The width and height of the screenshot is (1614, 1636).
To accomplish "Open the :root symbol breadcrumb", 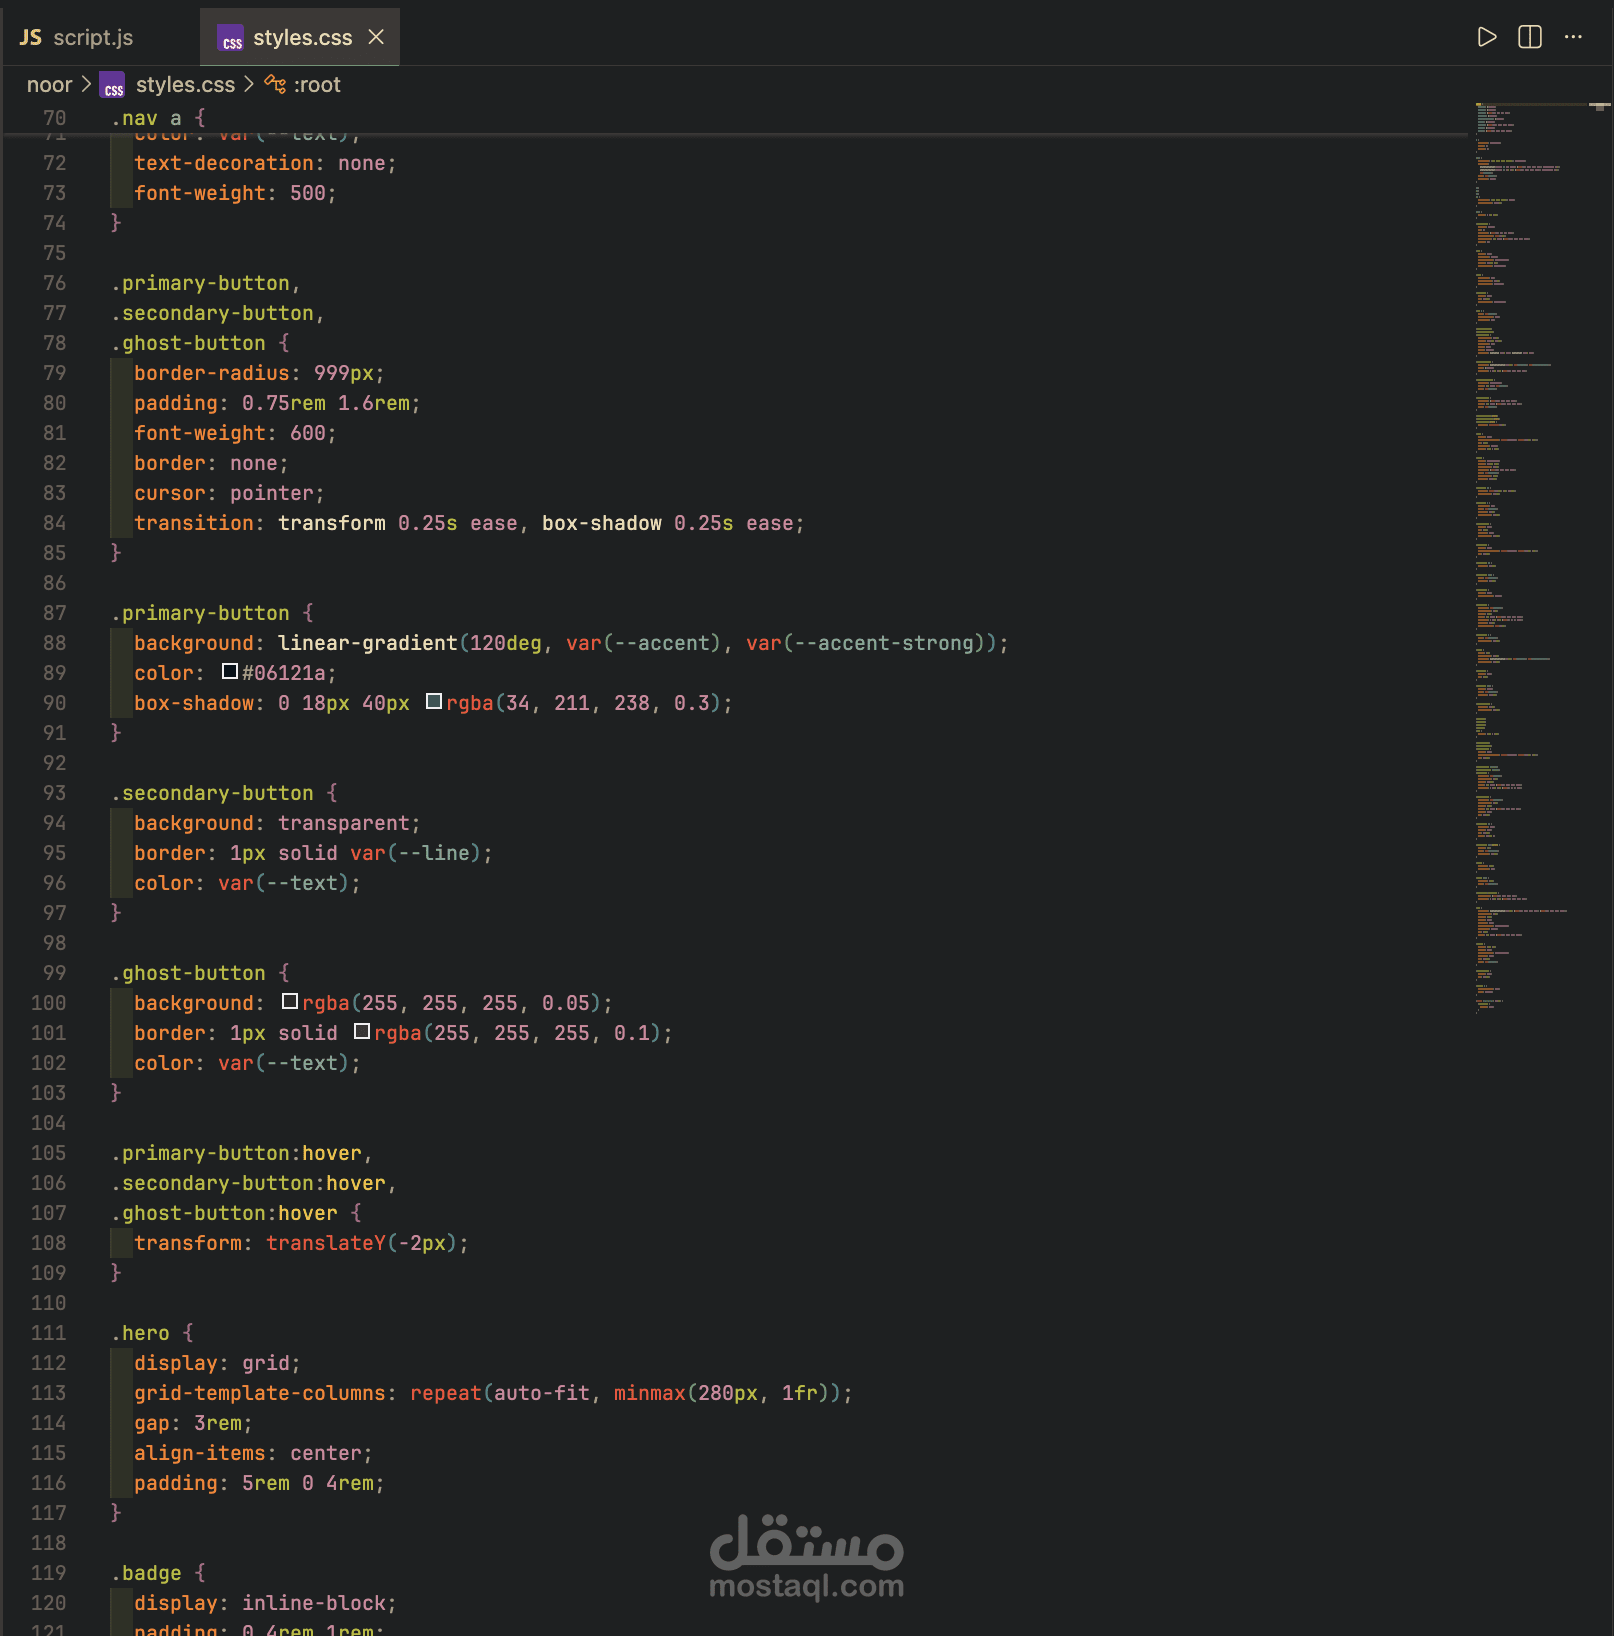I will coord(317,85).
